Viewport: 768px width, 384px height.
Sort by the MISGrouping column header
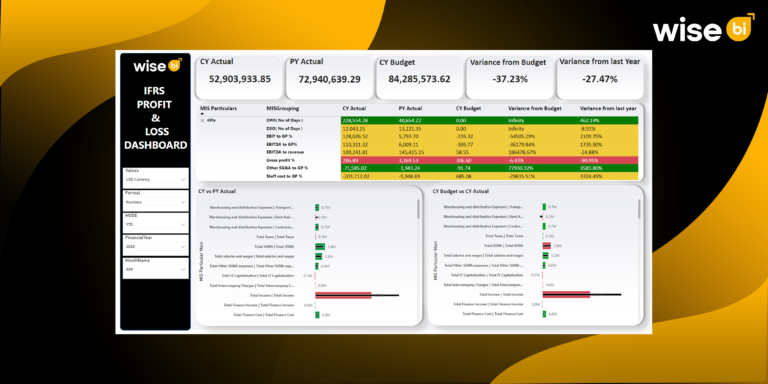283,108
